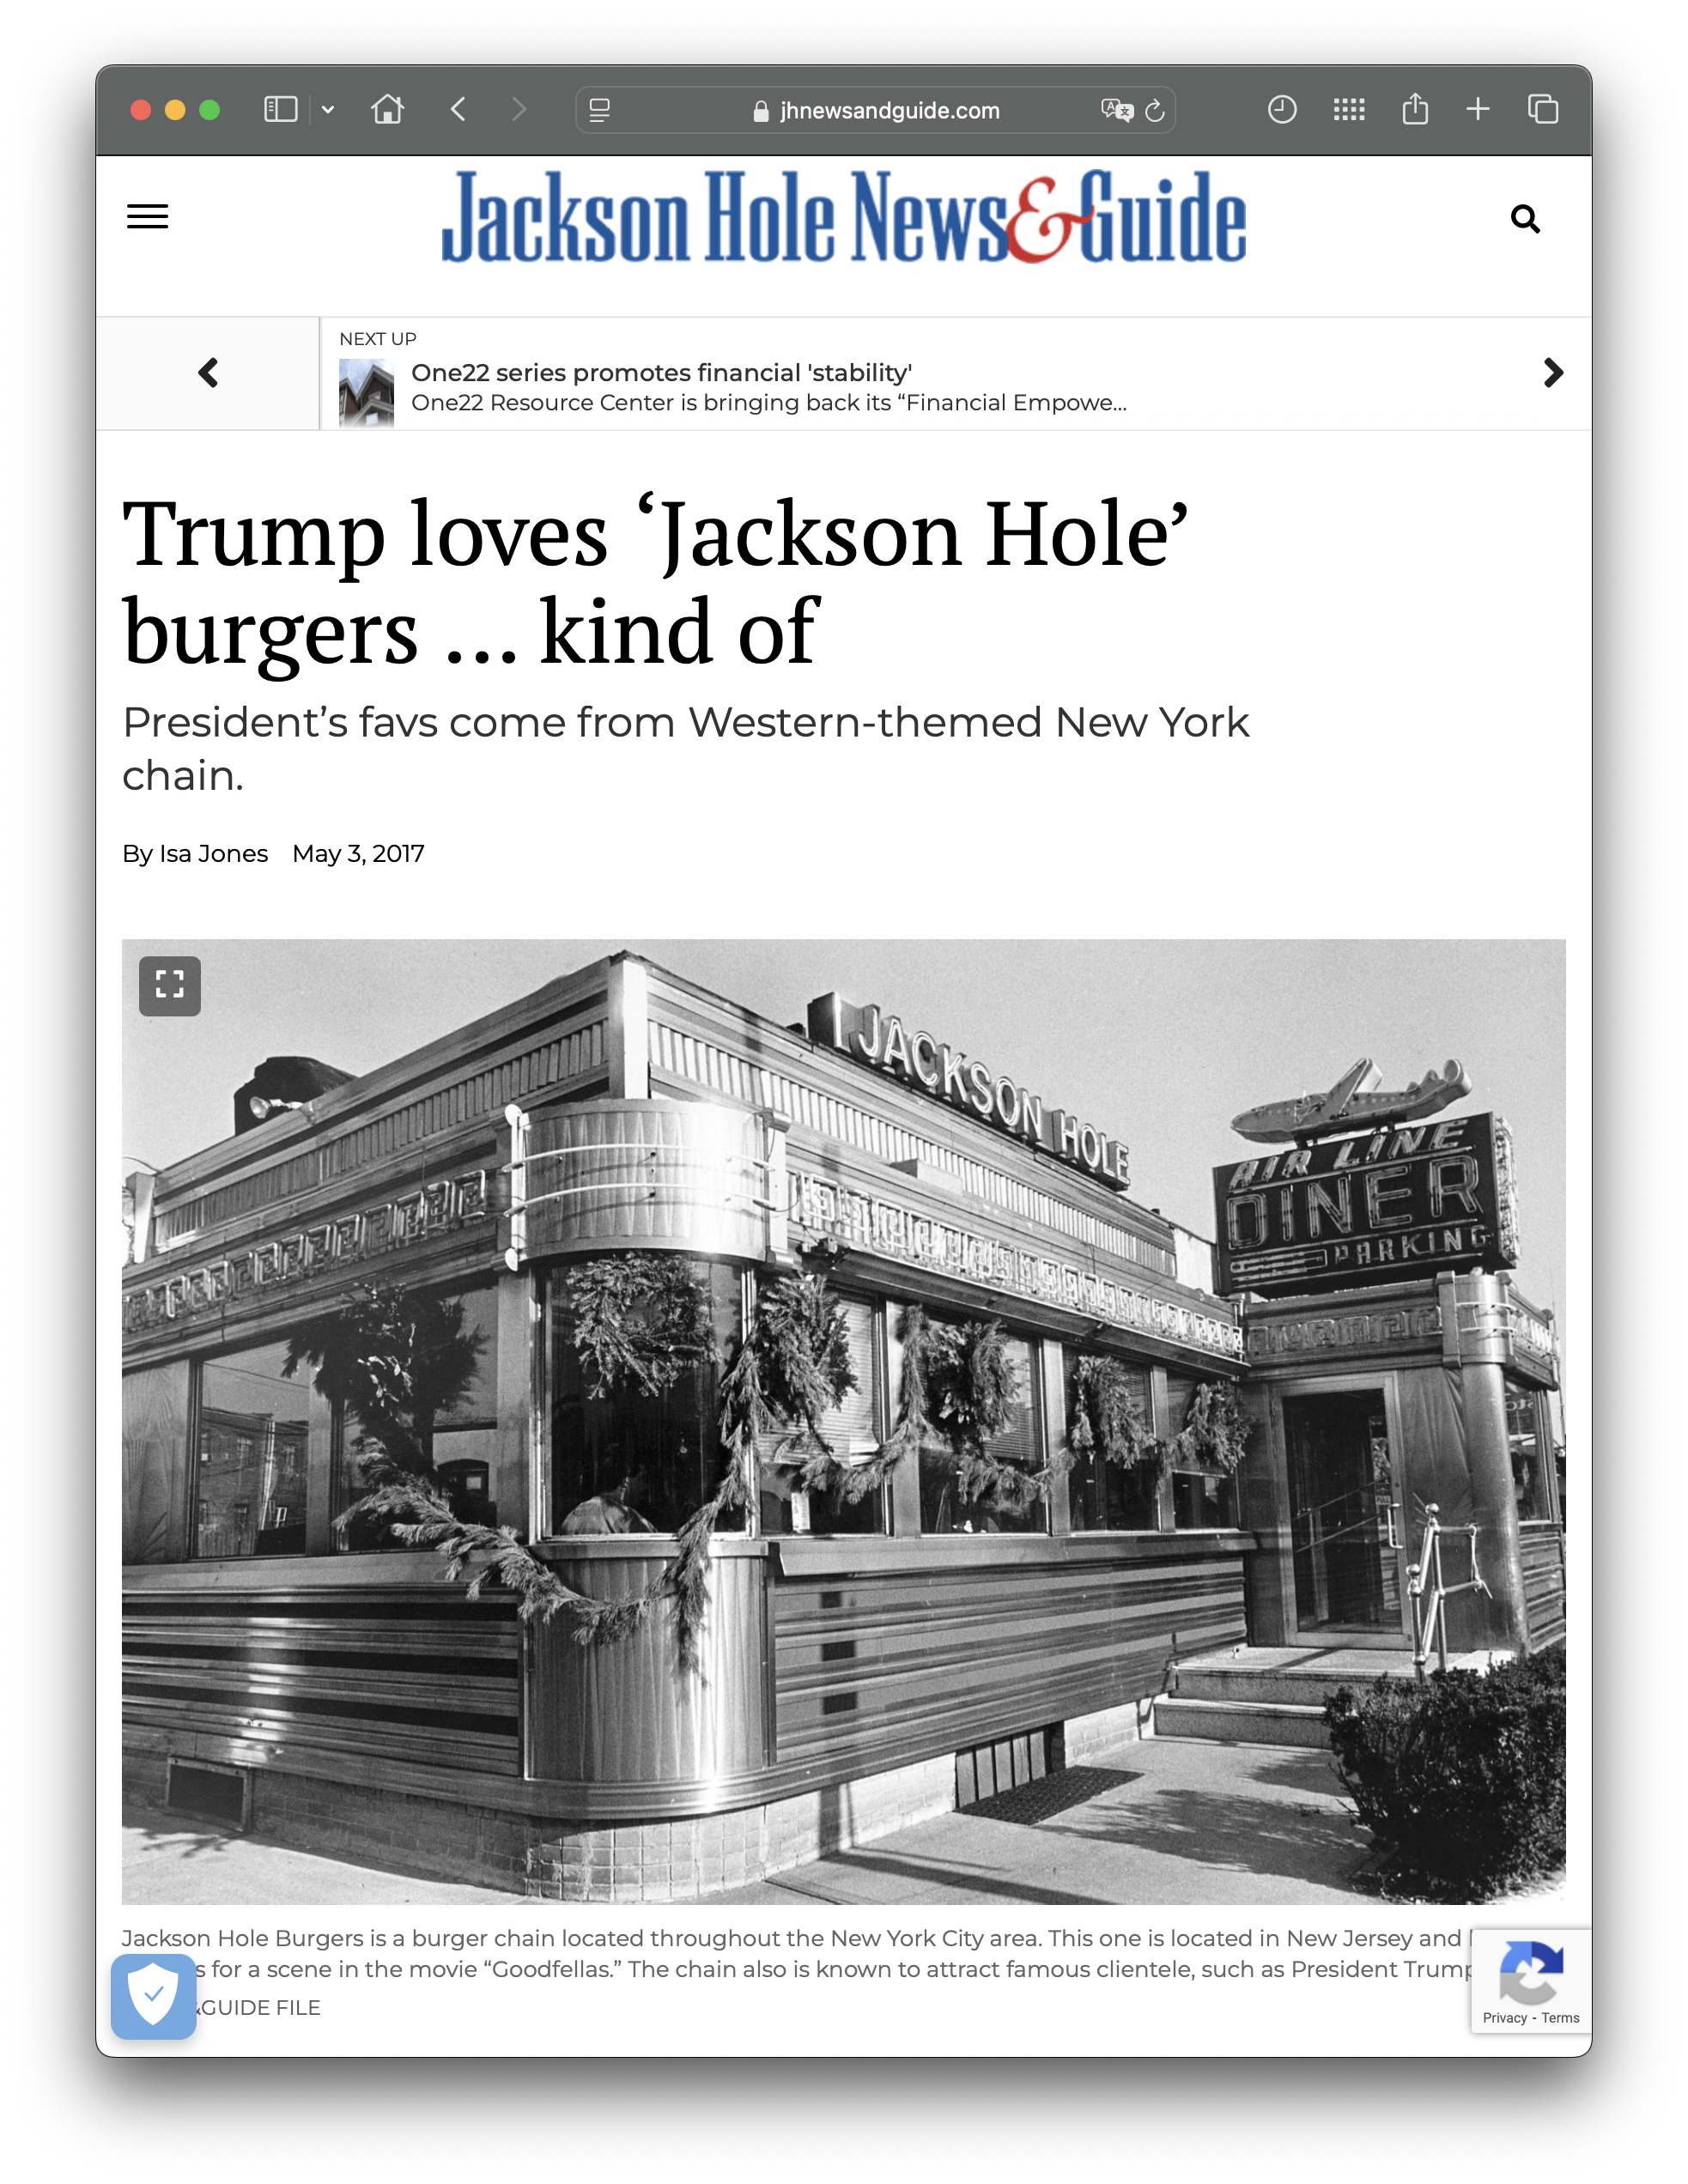
Task: Toggle the Safari sidebar
Action: click(280, 109)
